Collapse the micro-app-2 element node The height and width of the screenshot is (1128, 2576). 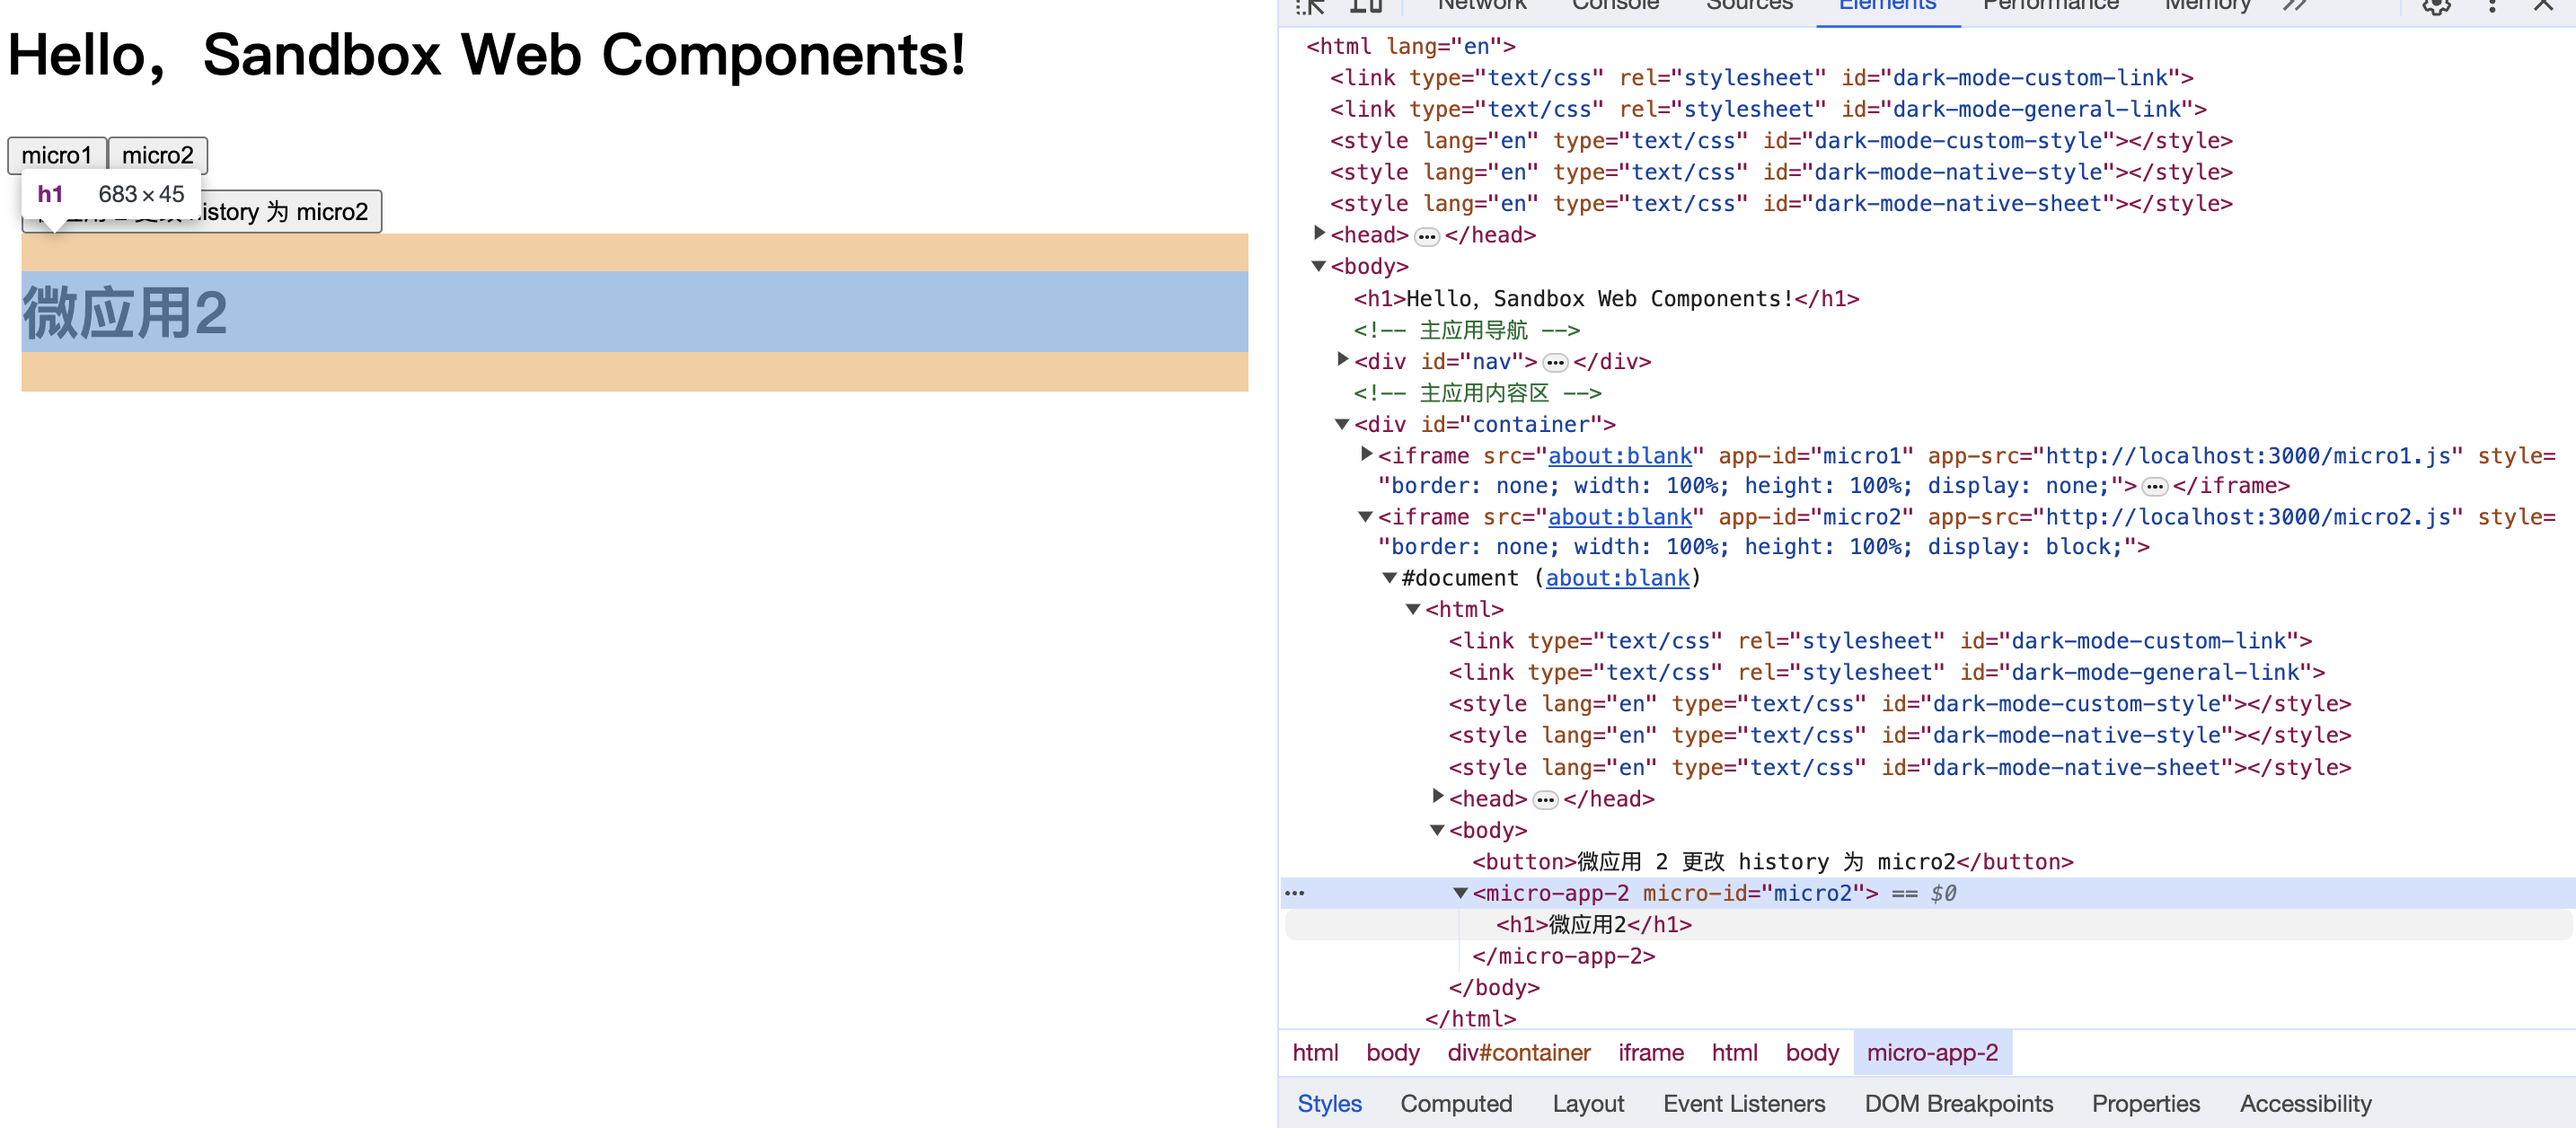pos(1461,893)
